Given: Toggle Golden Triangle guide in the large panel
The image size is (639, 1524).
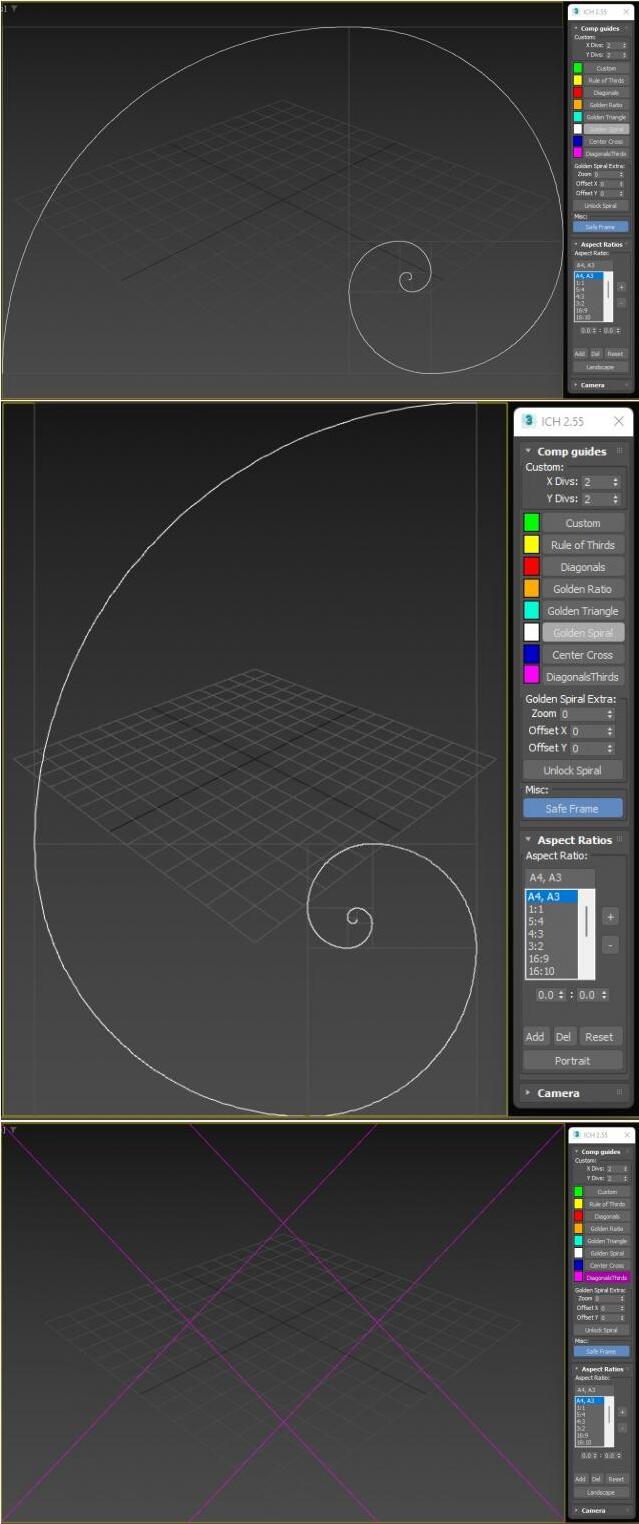Looking at the screenshot, I should (x=583, y=610).
